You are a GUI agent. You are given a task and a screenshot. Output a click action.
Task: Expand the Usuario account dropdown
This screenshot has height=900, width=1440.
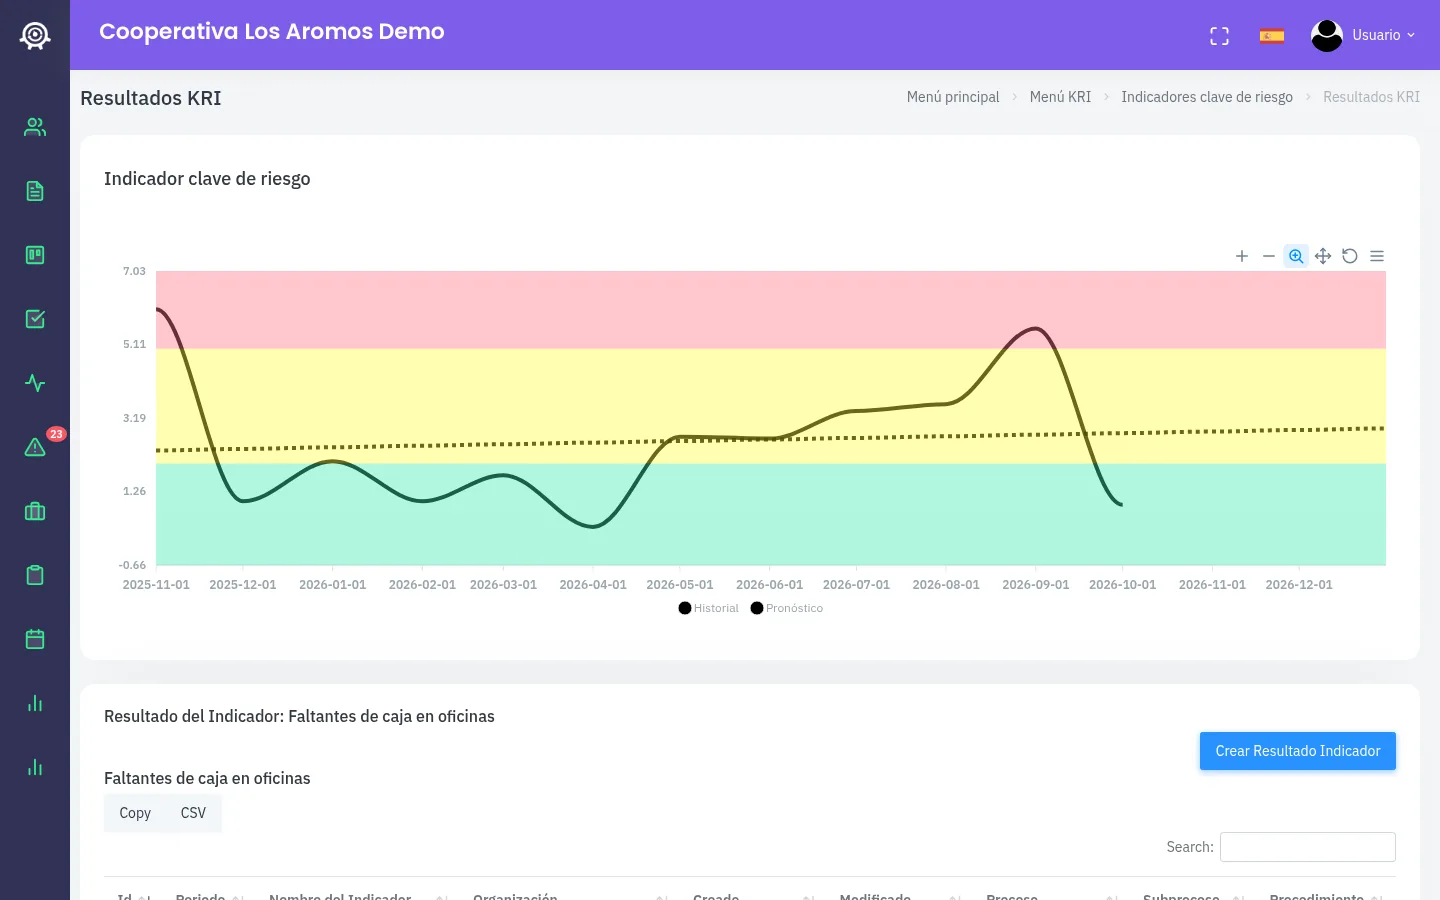(x=1384, y=35)
